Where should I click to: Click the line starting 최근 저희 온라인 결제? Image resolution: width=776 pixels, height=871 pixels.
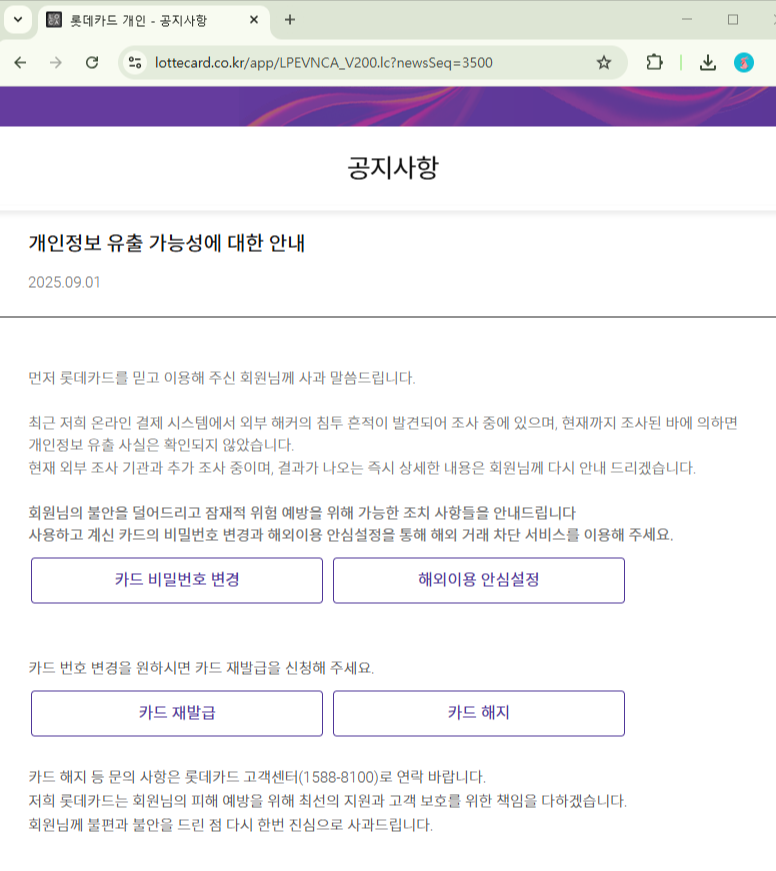tap(383, 423)
